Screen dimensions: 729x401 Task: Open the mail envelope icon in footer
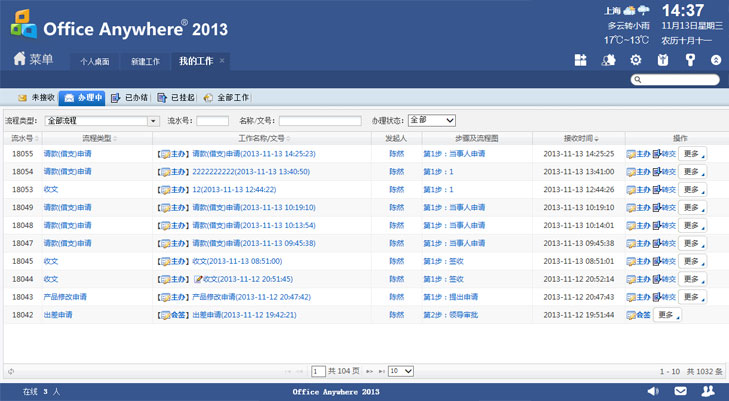[681, 391]
